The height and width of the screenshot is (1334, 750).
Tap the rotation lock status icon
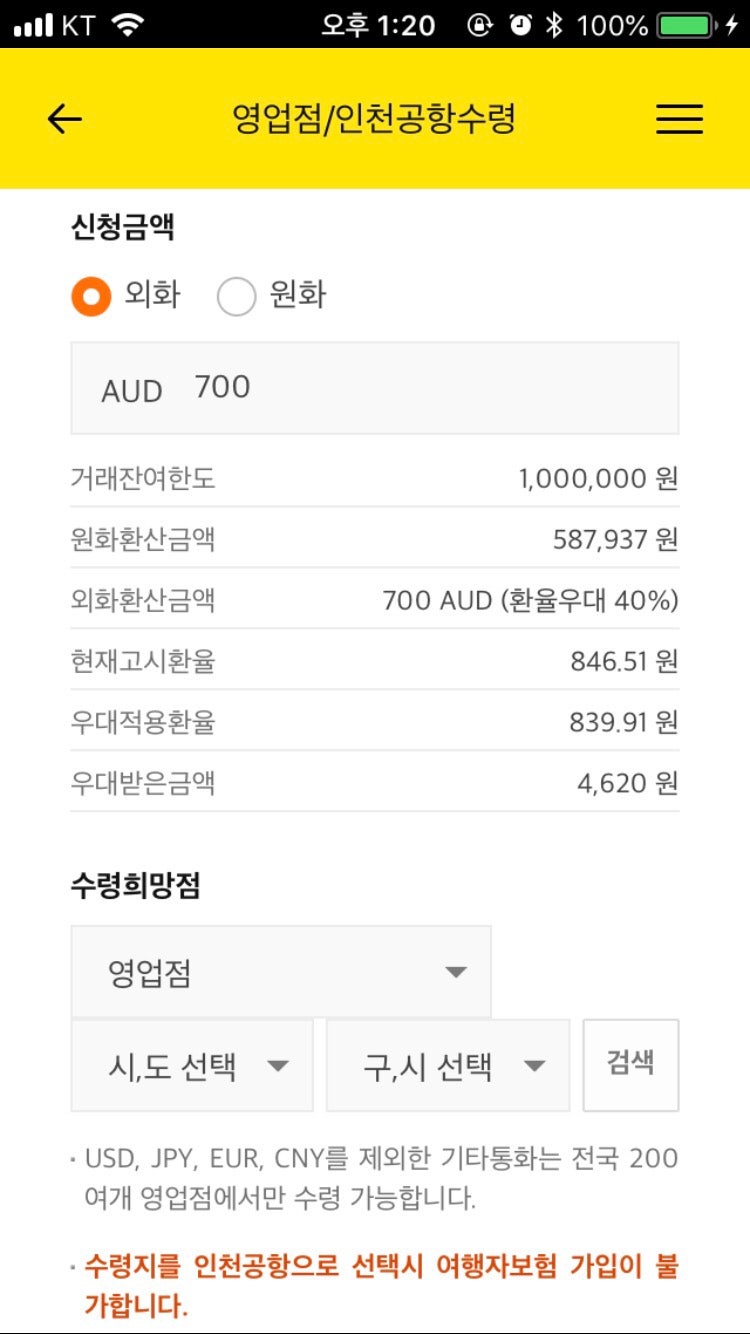point(481,25)
